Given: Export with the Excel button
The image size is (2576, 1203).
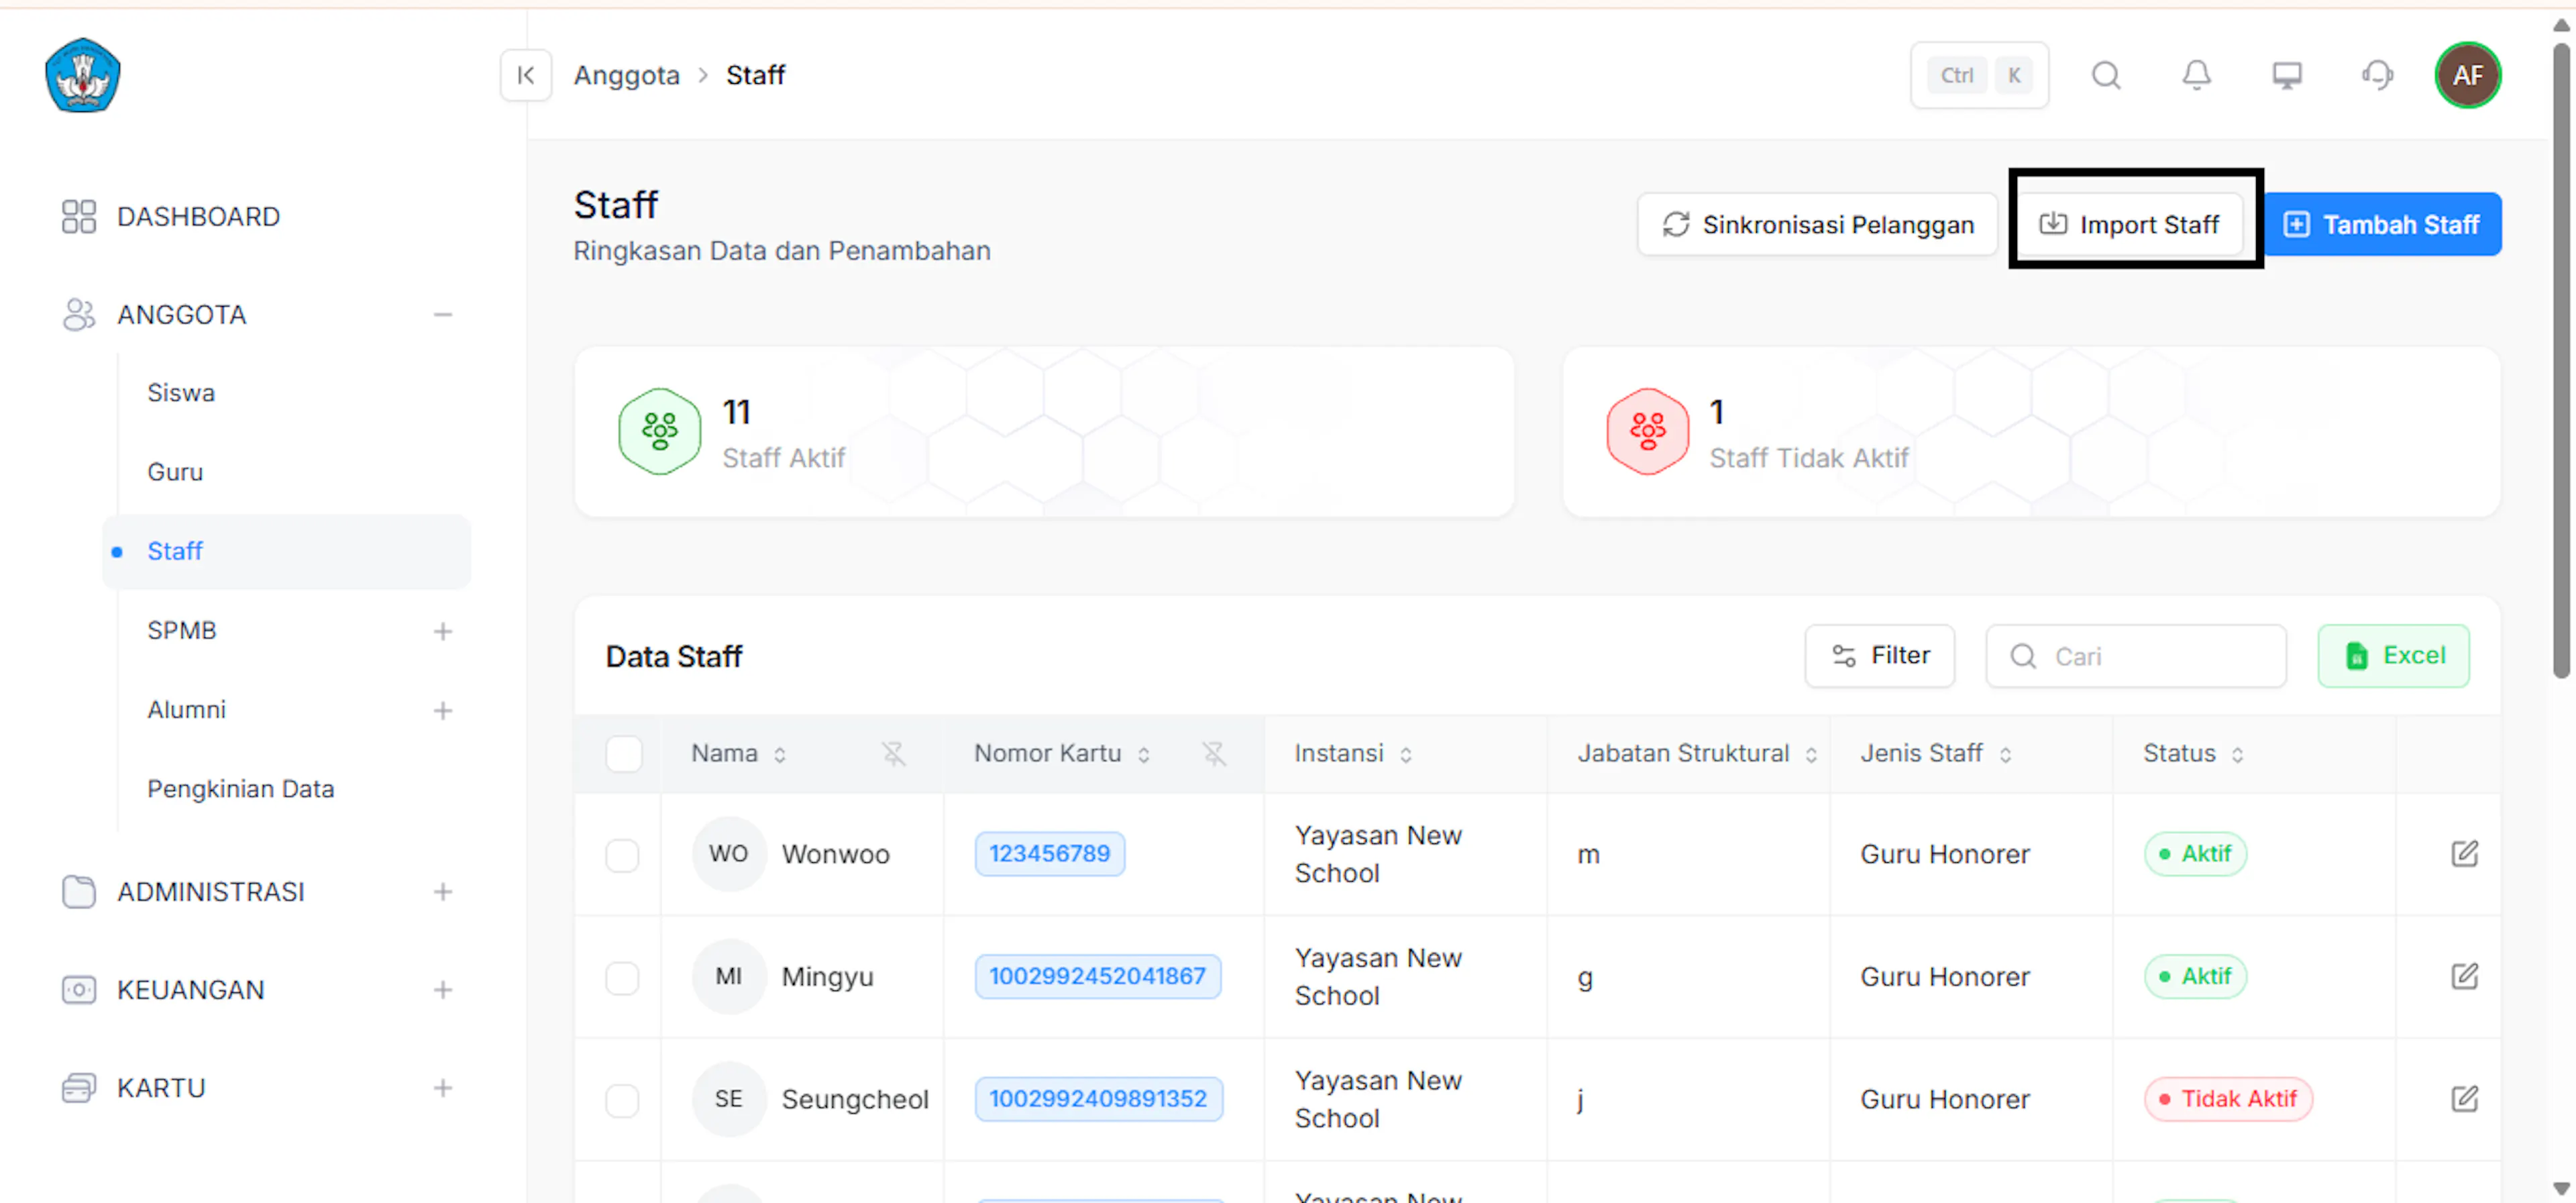Looking at the screenshot, I should coord(2393,656).
